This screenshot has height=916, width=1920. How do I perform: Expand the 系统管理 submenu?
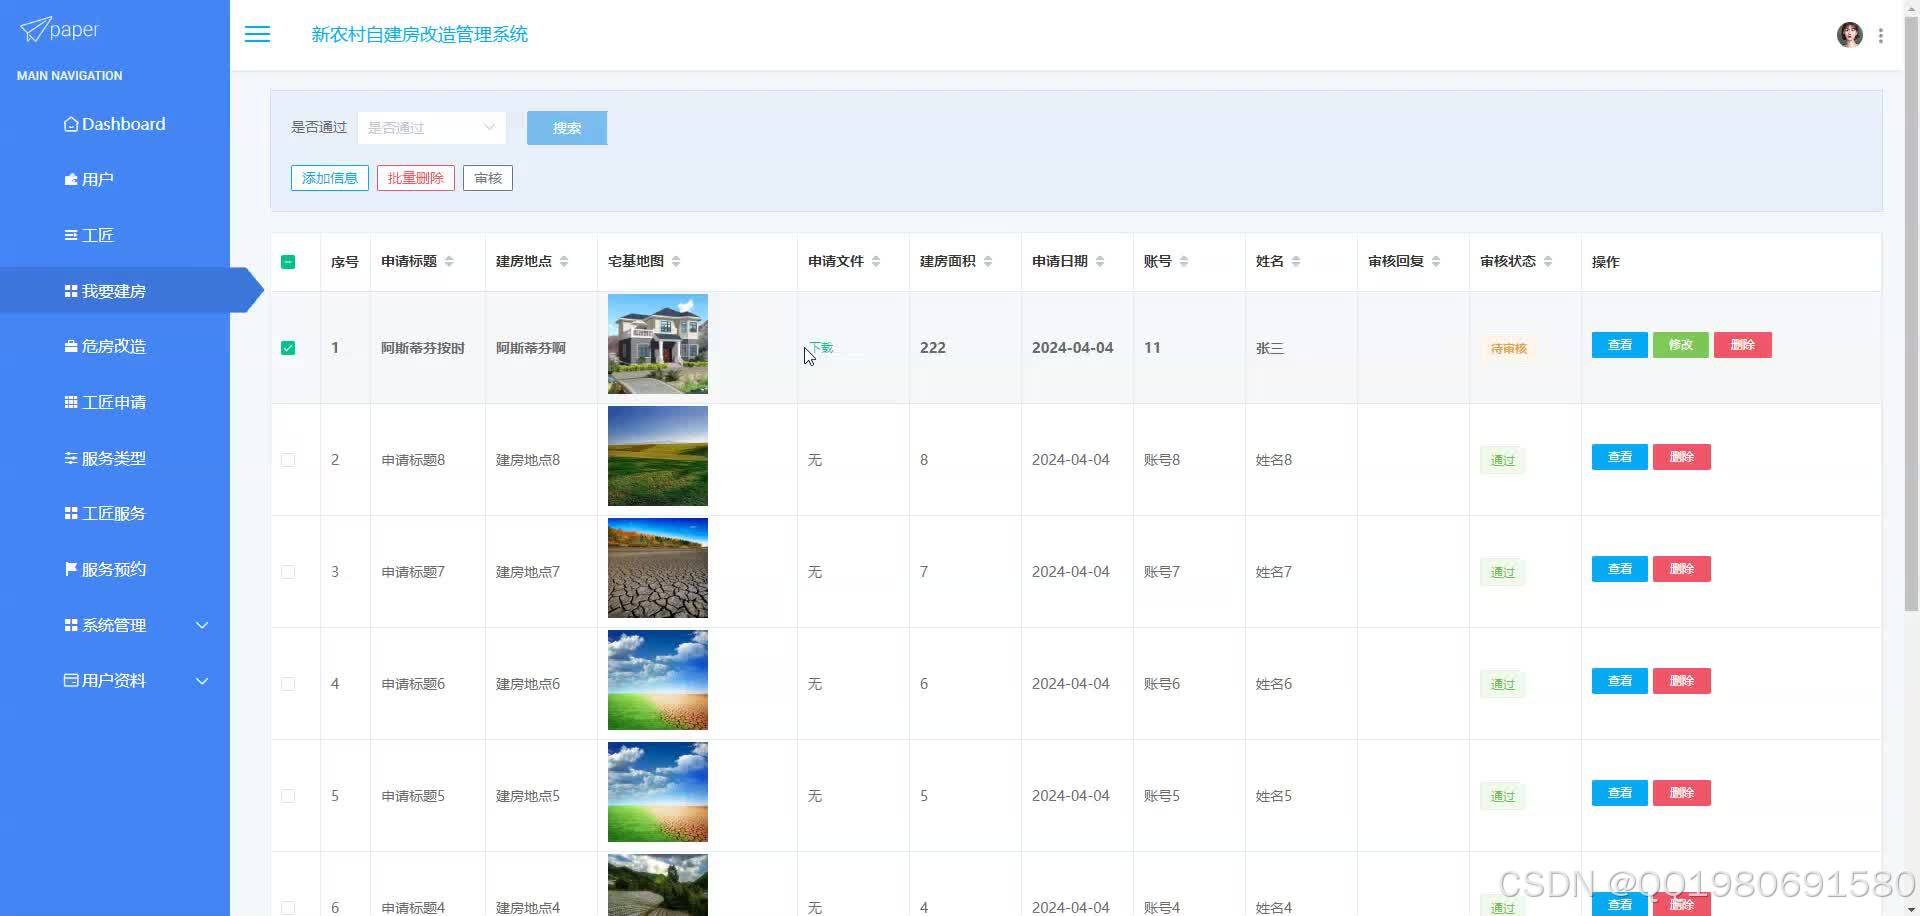115,625
